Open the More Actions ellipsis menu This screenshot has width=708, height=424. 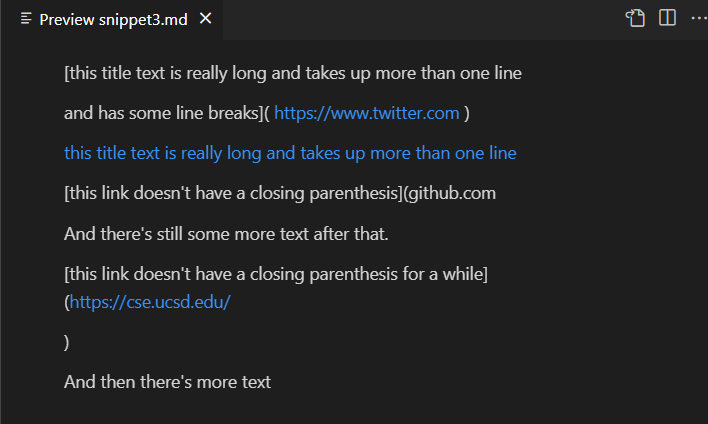[699, 18]
